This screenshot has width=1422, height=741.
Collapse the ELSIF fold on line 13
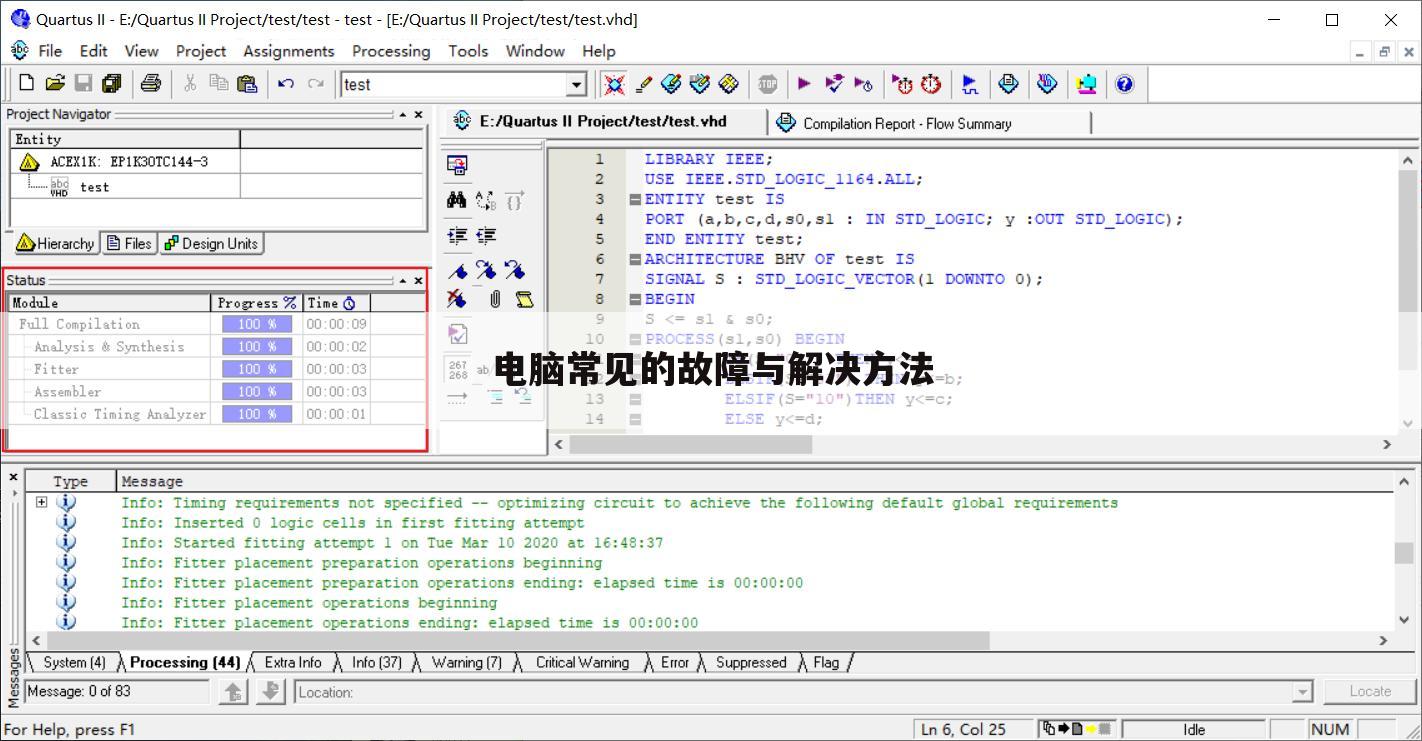(x=635, y=399)
